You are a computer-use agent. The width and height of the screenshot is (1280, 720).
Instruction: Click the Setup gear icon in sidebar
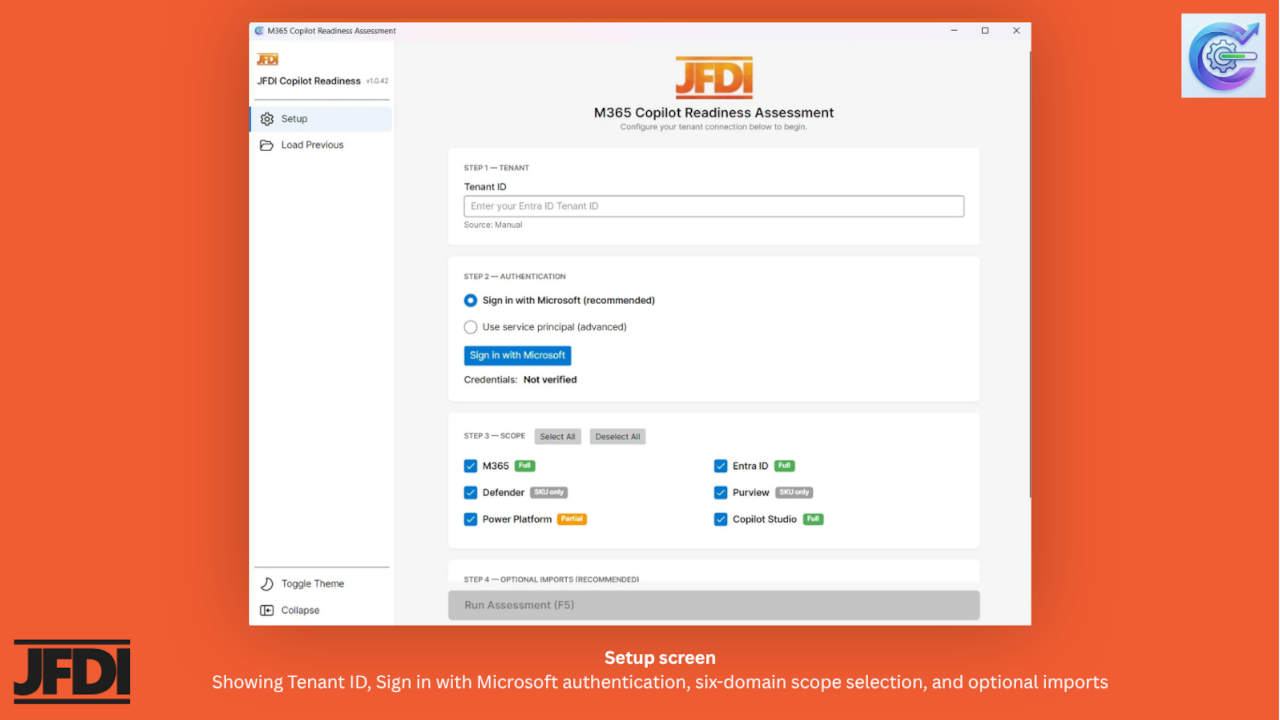point(267,119)
